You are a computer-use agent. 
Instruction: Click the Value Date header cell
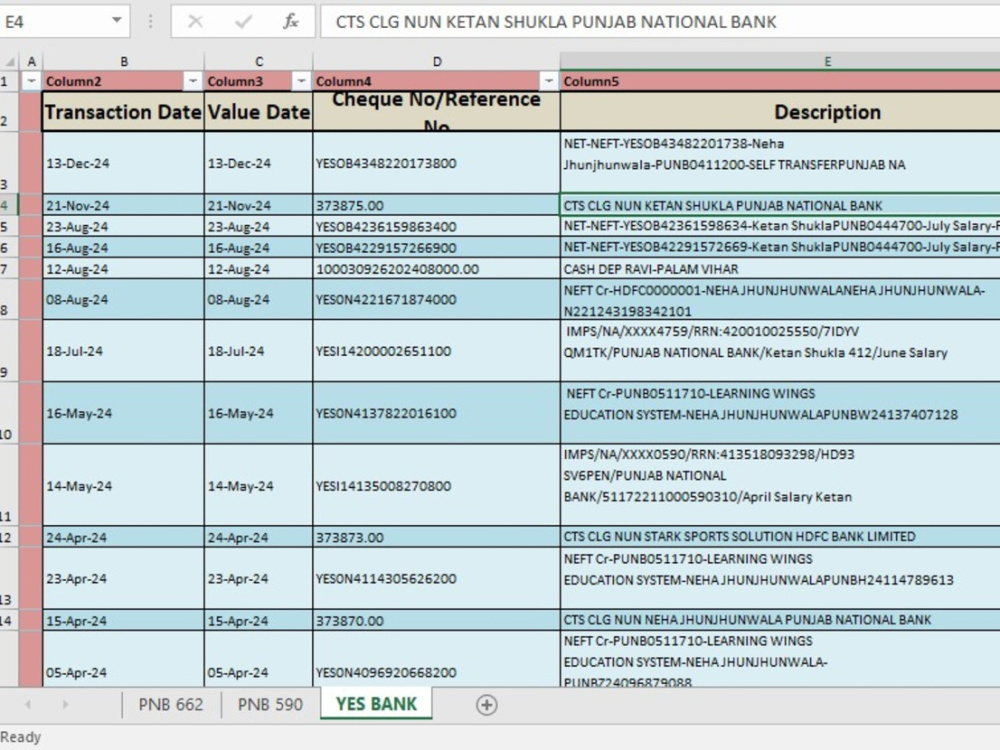(259, 112)
